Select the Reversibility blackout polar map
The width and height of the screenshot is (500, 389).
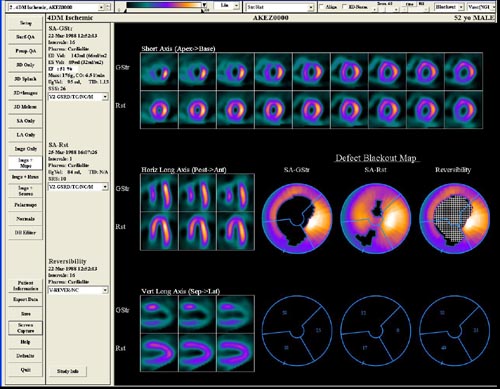(454, 219)
